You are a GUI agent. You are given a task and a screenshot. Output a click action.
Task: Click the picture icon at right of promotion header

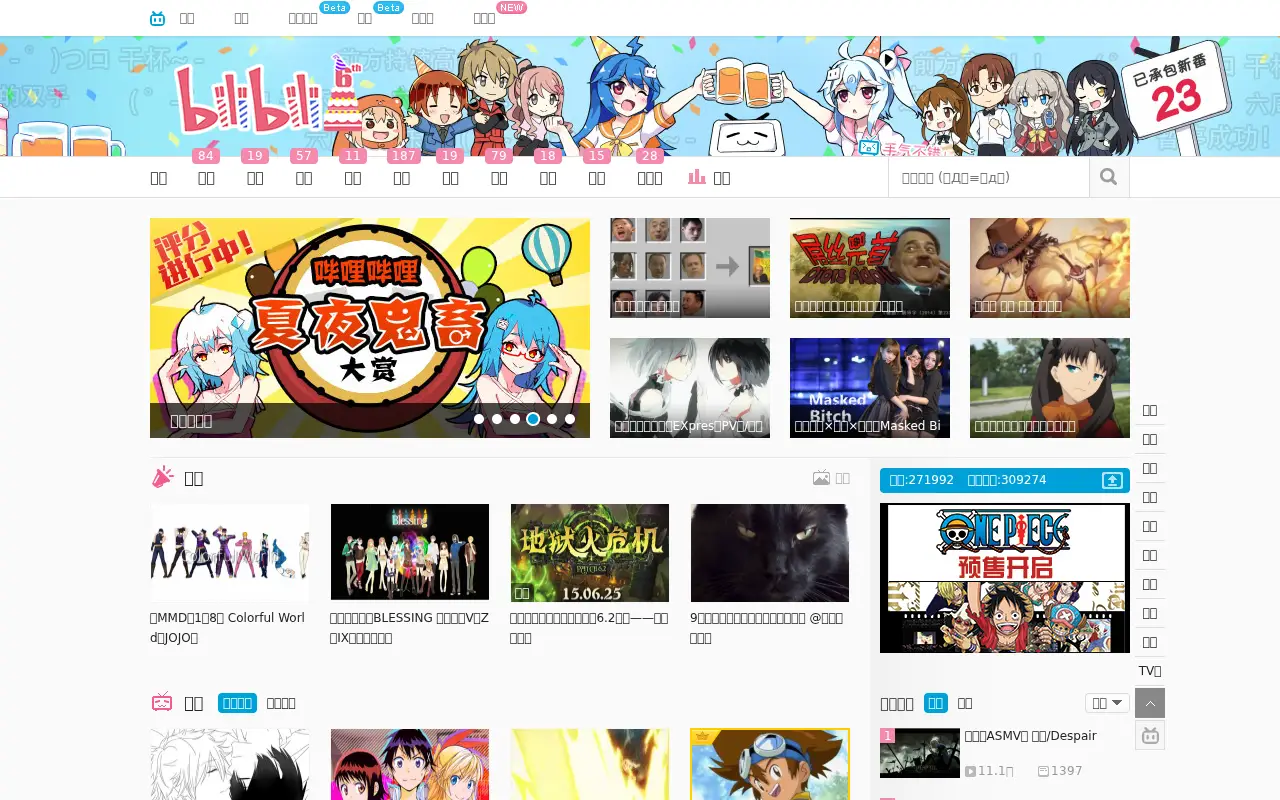pos(821,478)
